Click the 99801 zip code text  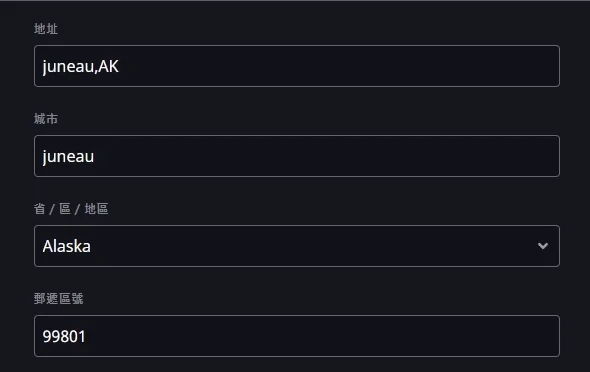tap(64, 336)
